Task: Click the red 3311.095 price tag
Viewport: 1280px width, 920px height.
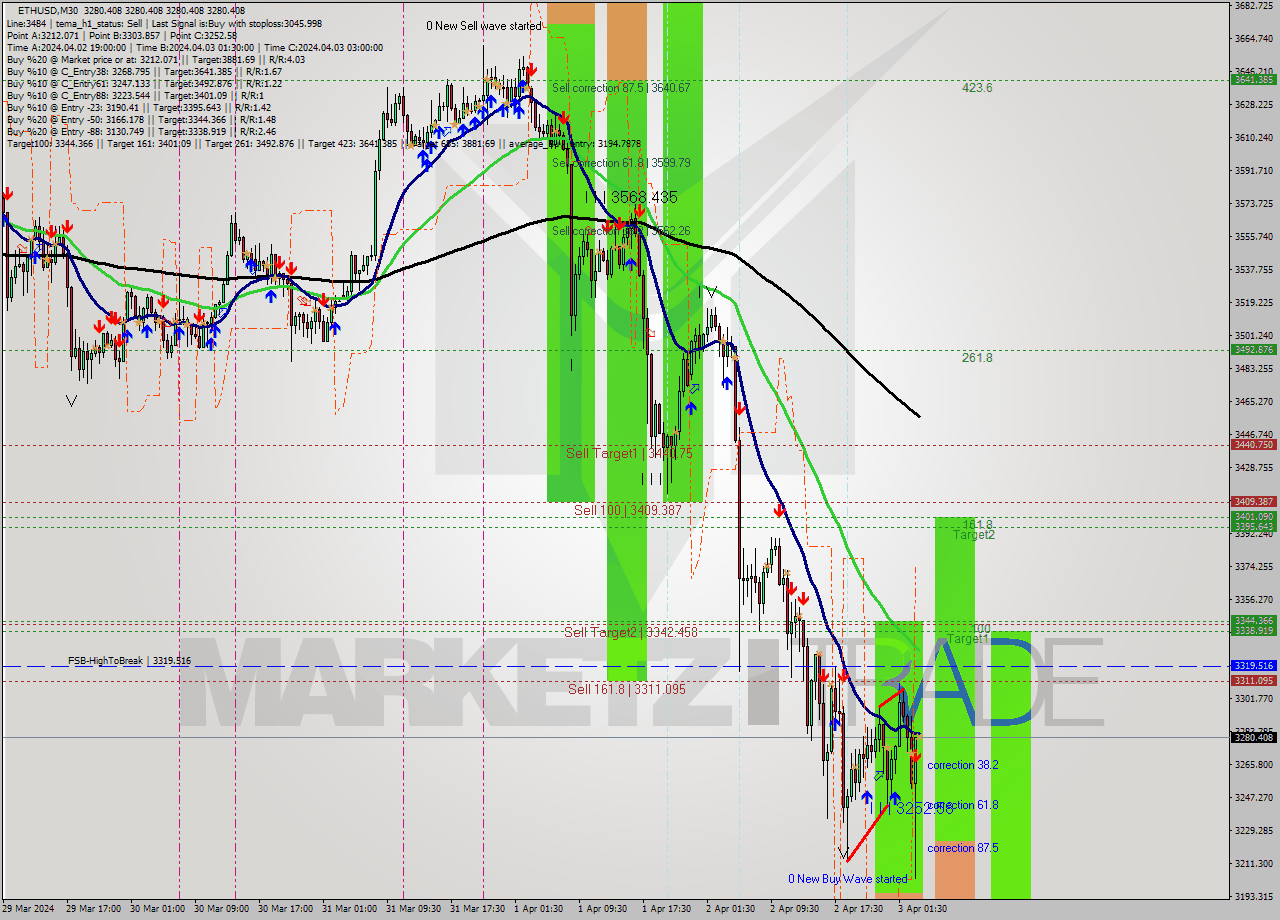Action: point(1254,681)
